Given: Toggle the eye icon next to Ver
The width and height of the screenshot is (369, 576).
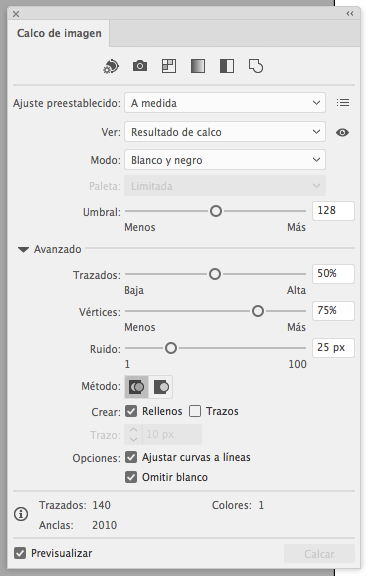Looking at the screenshot, I should click(x=343, y=132).
